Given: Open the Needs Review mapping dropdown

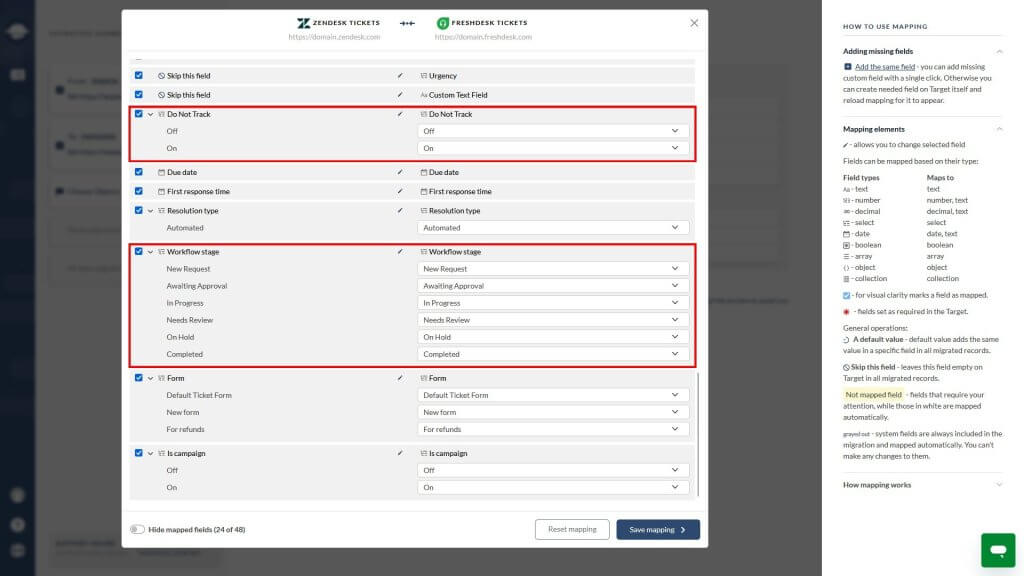Looking at the screenshot, I should click(552, 320).
